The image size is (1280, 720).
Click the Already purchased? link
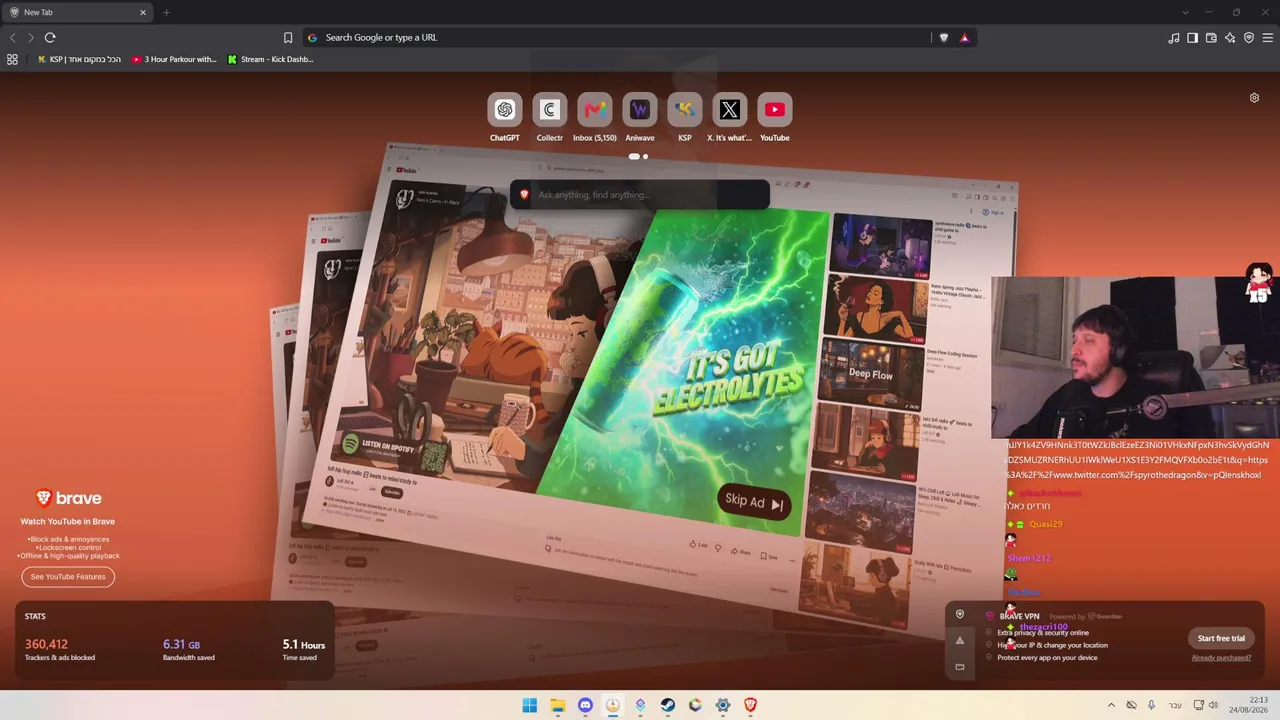(x=1221, y=658)
